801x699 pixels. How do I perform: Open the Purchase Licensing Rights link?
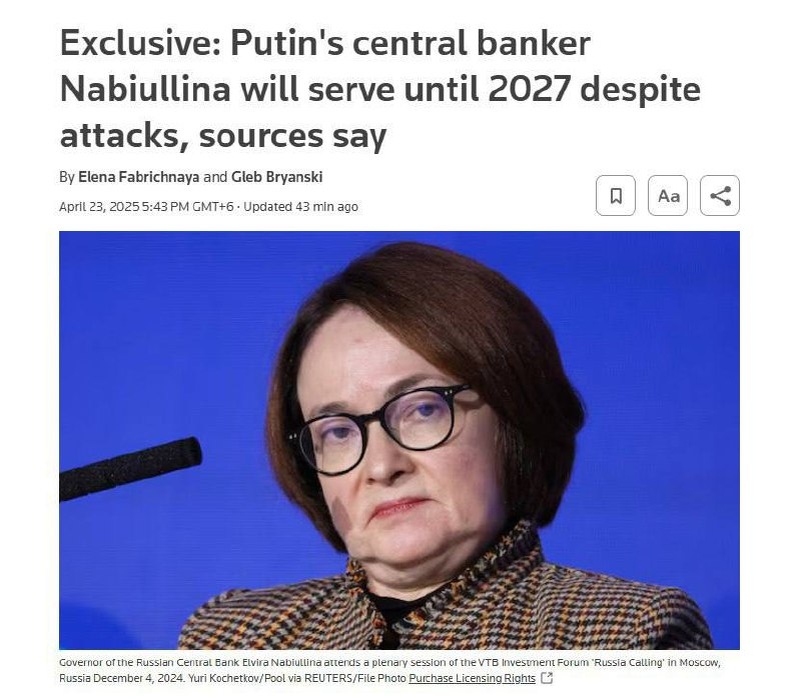[x=472, y=678]
